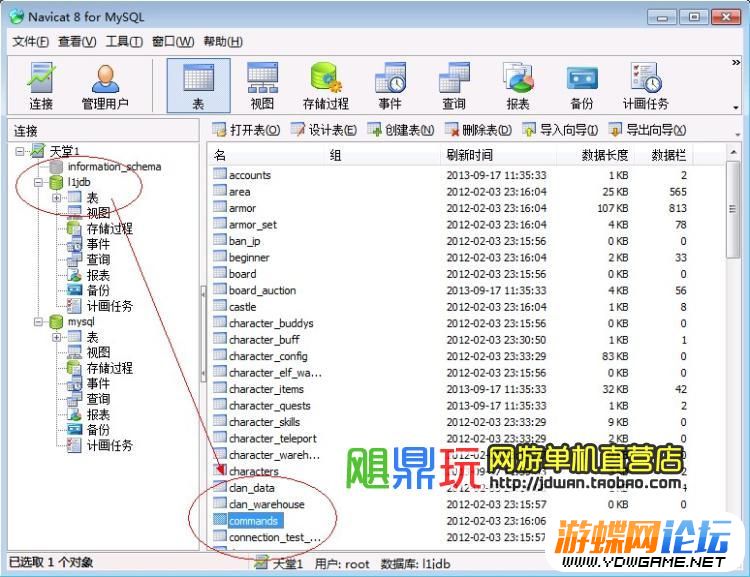
Task: Click 删除表 delete table button
Action: point(478,130)
